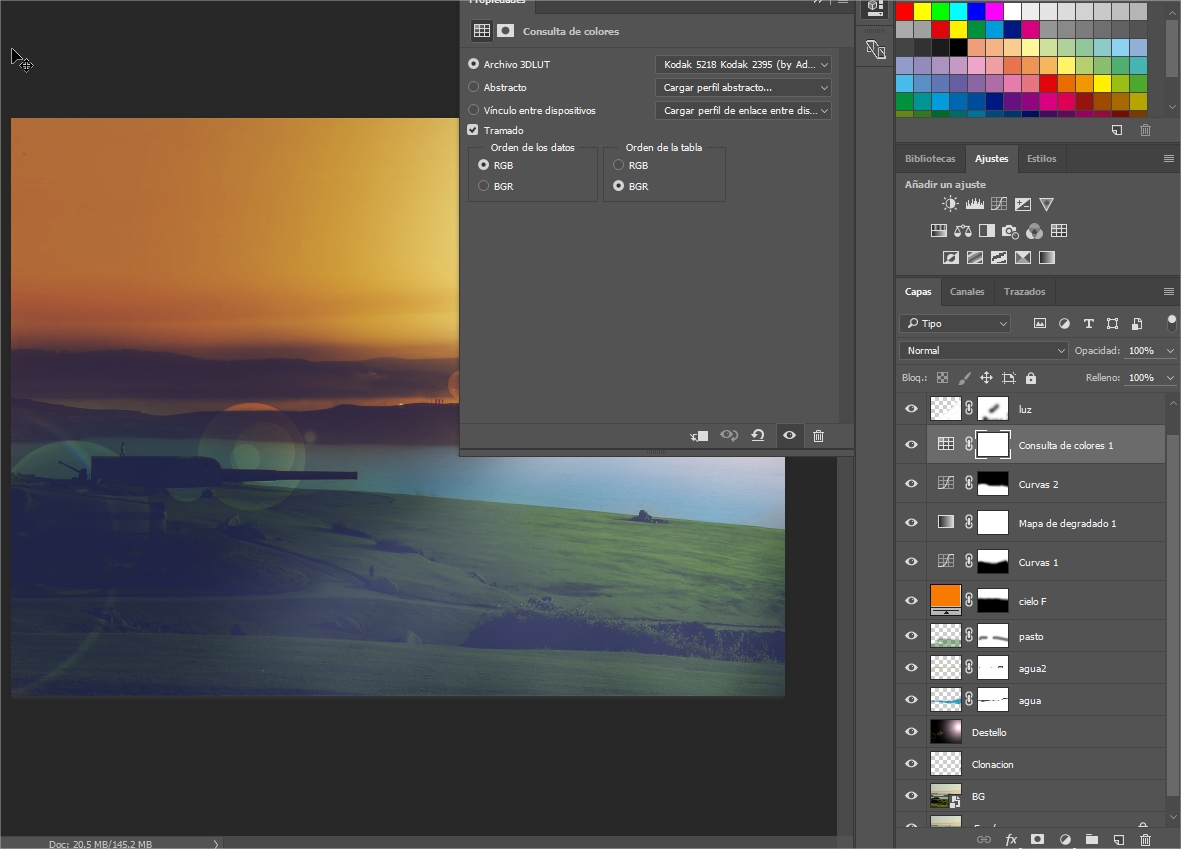This screenshot has height=849, width=1181.
Task: Filter layers by type layers (T icon)
Action: 1088,324
